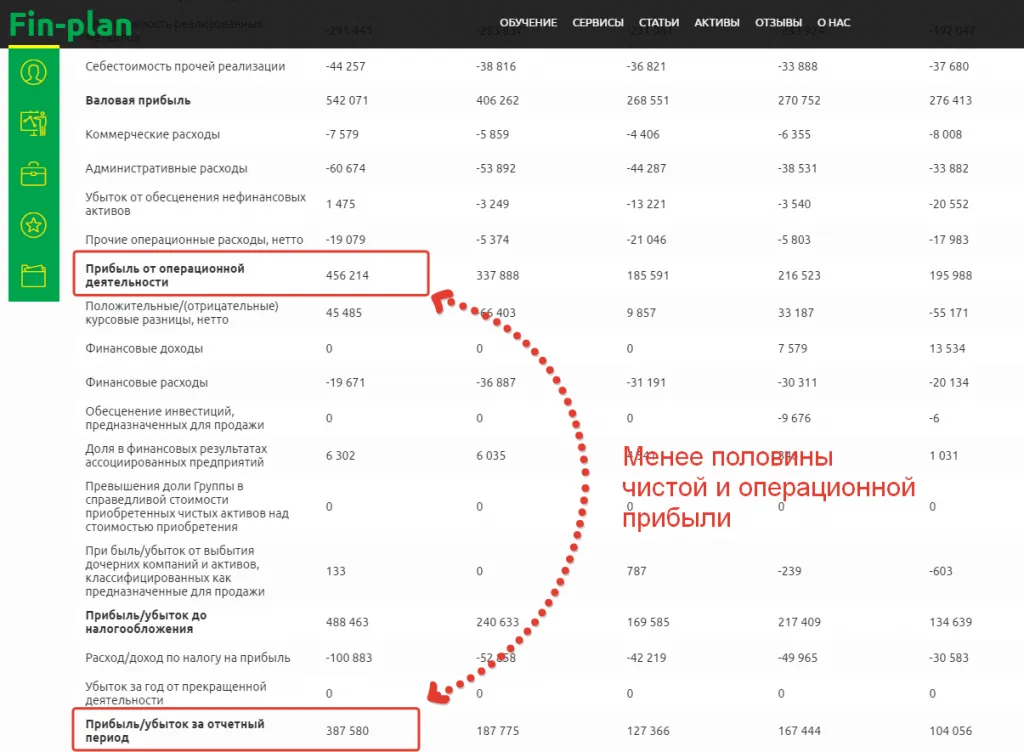
Task: Click the associates share value 6 302
Action: [340, 456]
